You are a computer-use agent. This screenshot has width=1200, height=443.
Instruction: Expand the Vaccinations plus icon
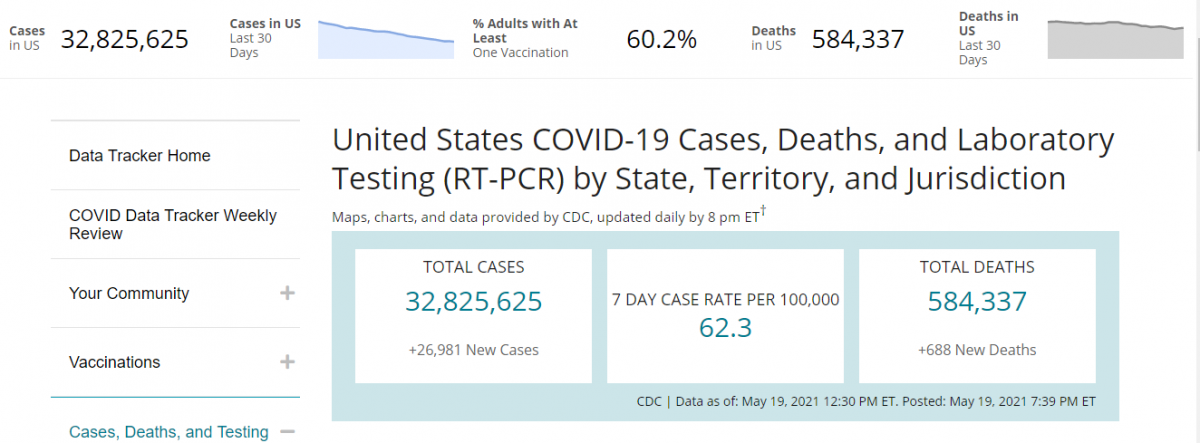click(x=287, y=362)
